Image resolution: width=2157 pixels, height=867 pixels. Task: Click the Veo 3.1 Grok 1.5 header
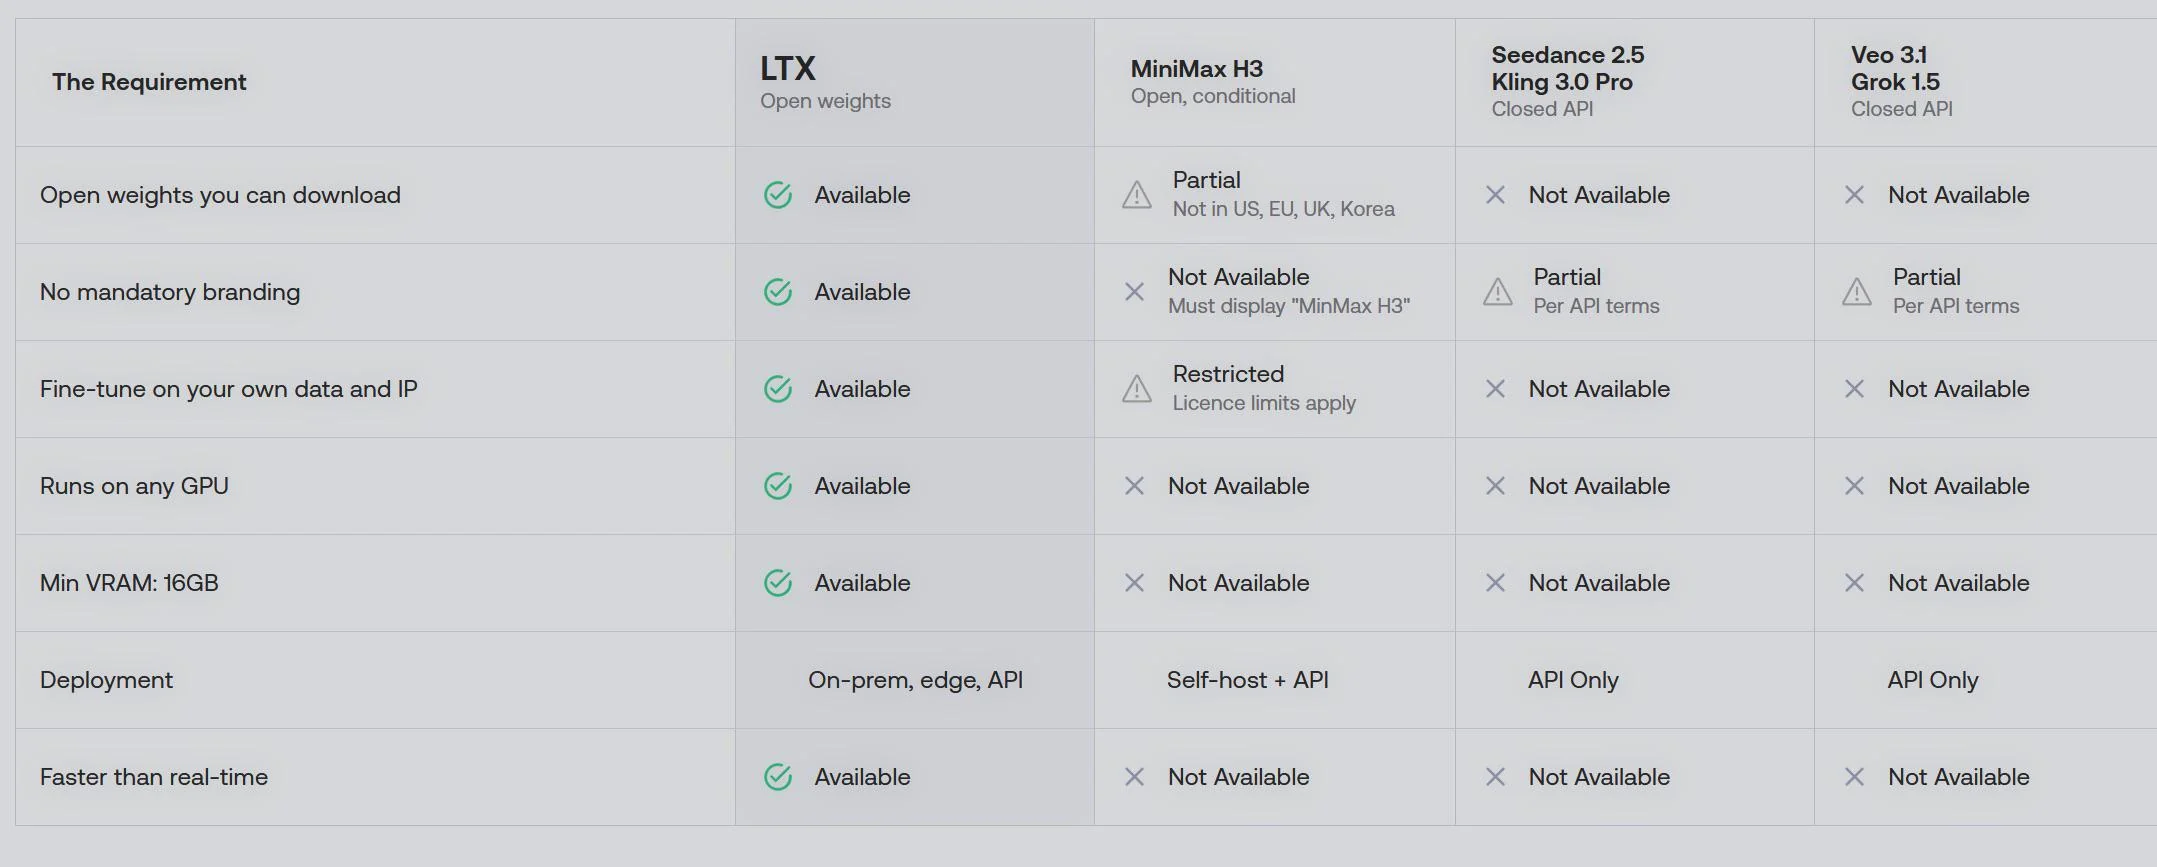1986,82
